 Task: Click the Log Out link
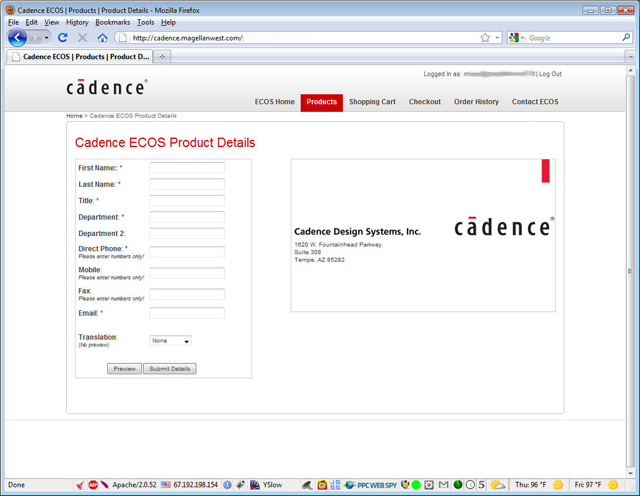550,74
